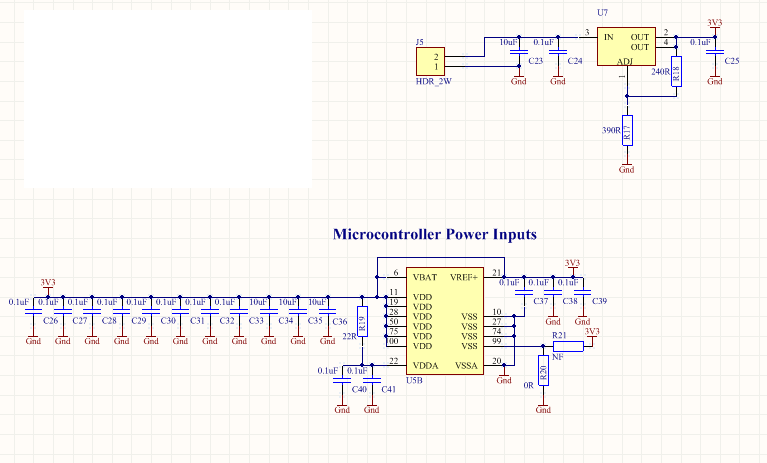Click the C24 designator label
This screenshot has width=767, height=463.
pyautogui.click(x=575, y=61)
